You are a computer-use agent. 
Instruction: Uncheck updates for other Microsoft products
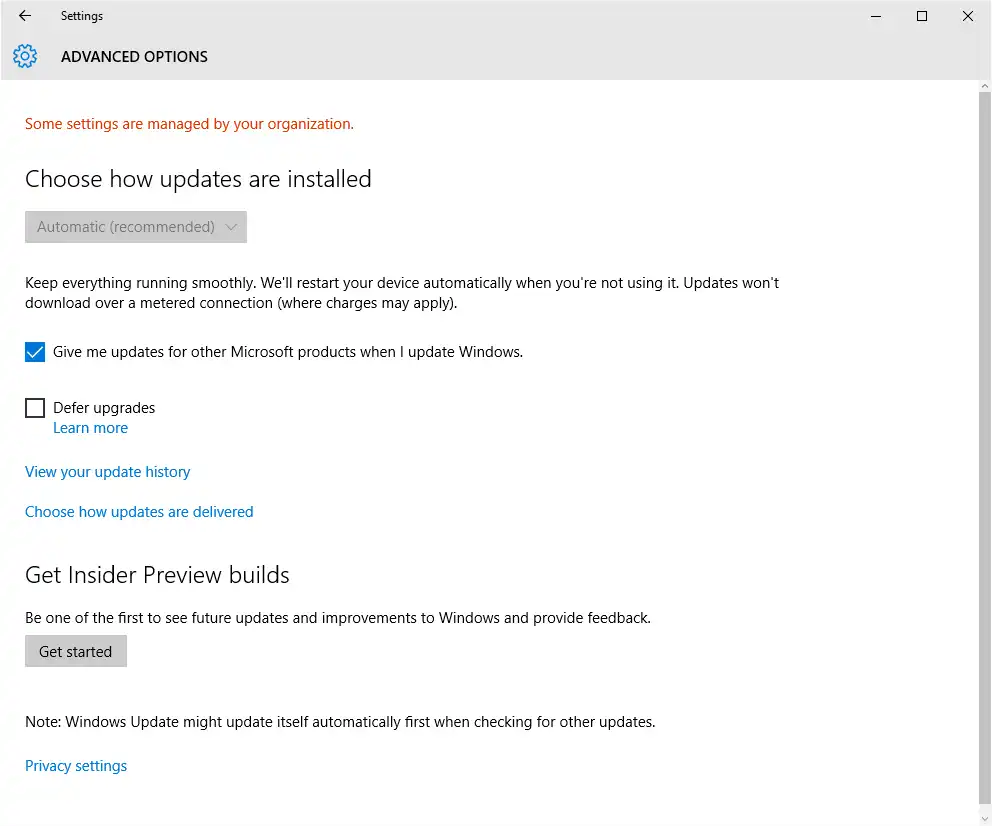tap(35, 352)
